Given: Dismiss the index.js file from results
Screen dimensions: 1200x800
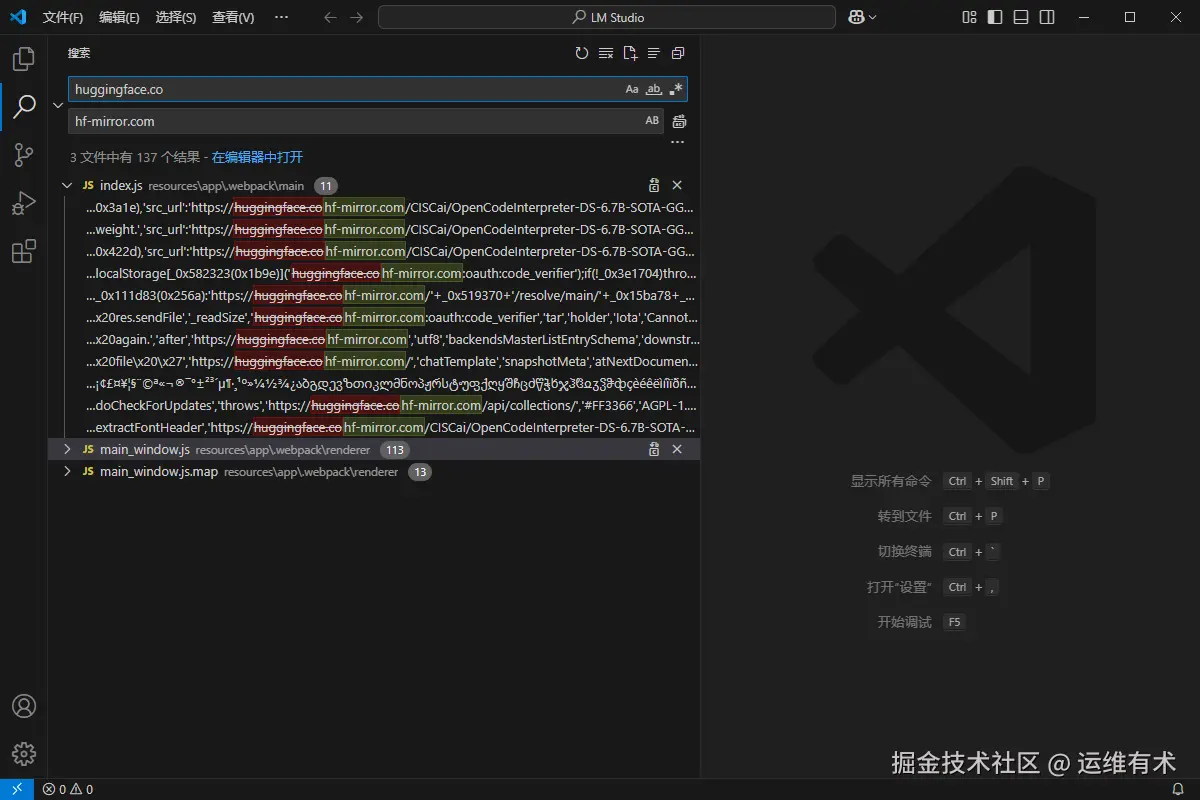Looking at the screenshot, I should (x=678, y=185).
